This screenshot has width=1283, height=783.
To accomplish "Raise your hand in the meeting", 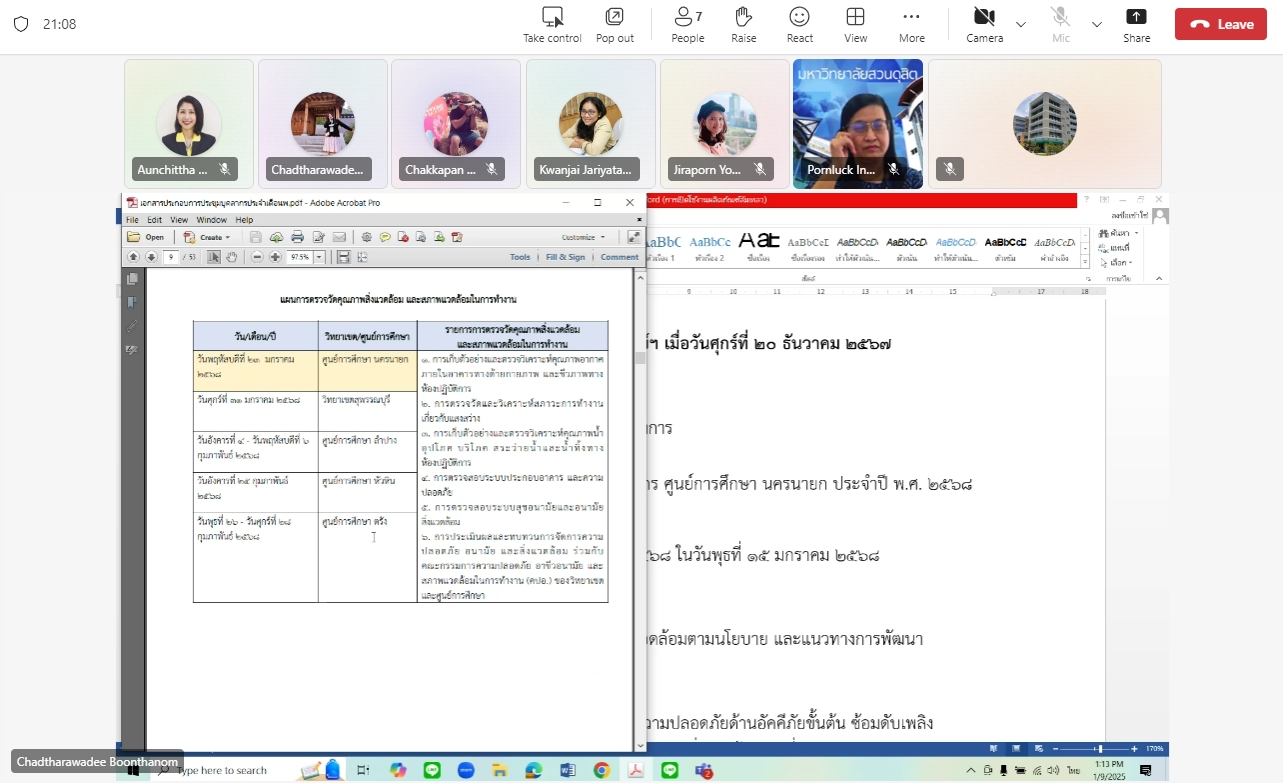I will tap(743, 25).
